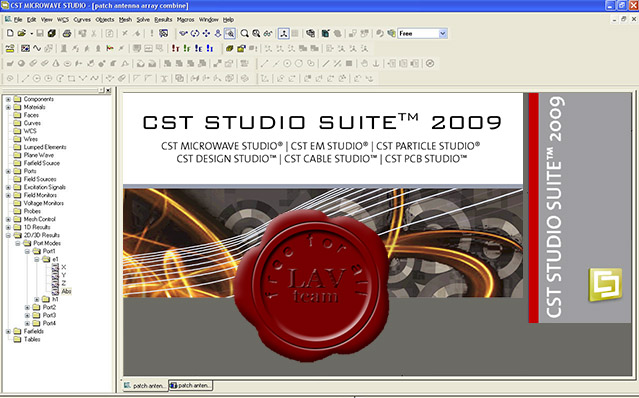Click the magnifier Zoom icon

pyautogui.click(x=245, y=33)
